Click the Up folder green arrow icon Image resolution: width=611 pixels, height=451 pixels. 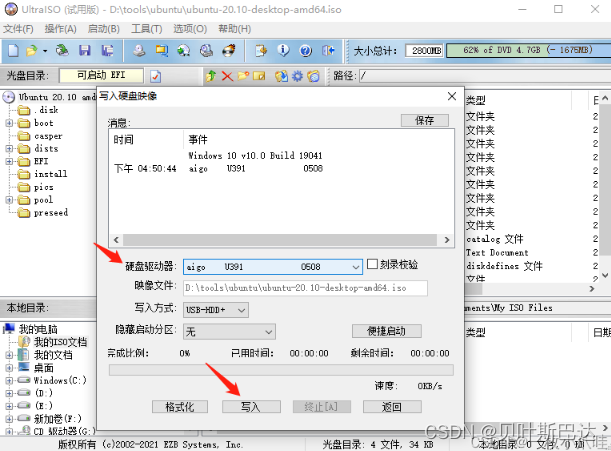pos(211,76)
